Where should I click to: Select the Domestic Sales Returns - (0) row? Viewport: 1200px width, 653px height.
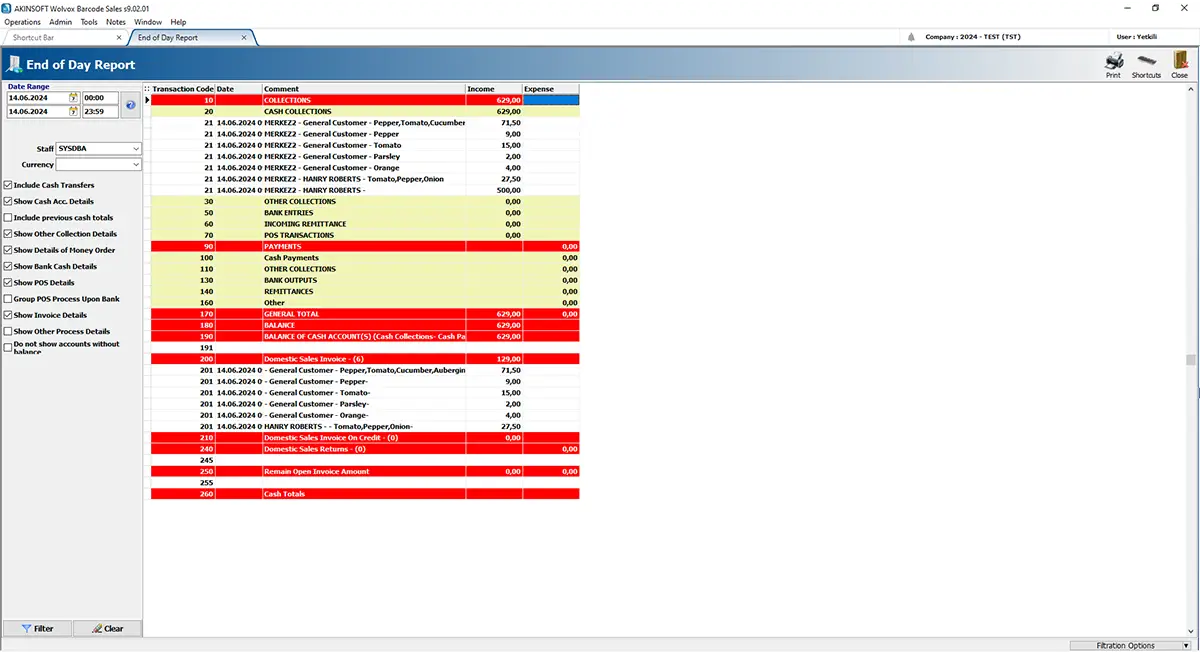365,449
